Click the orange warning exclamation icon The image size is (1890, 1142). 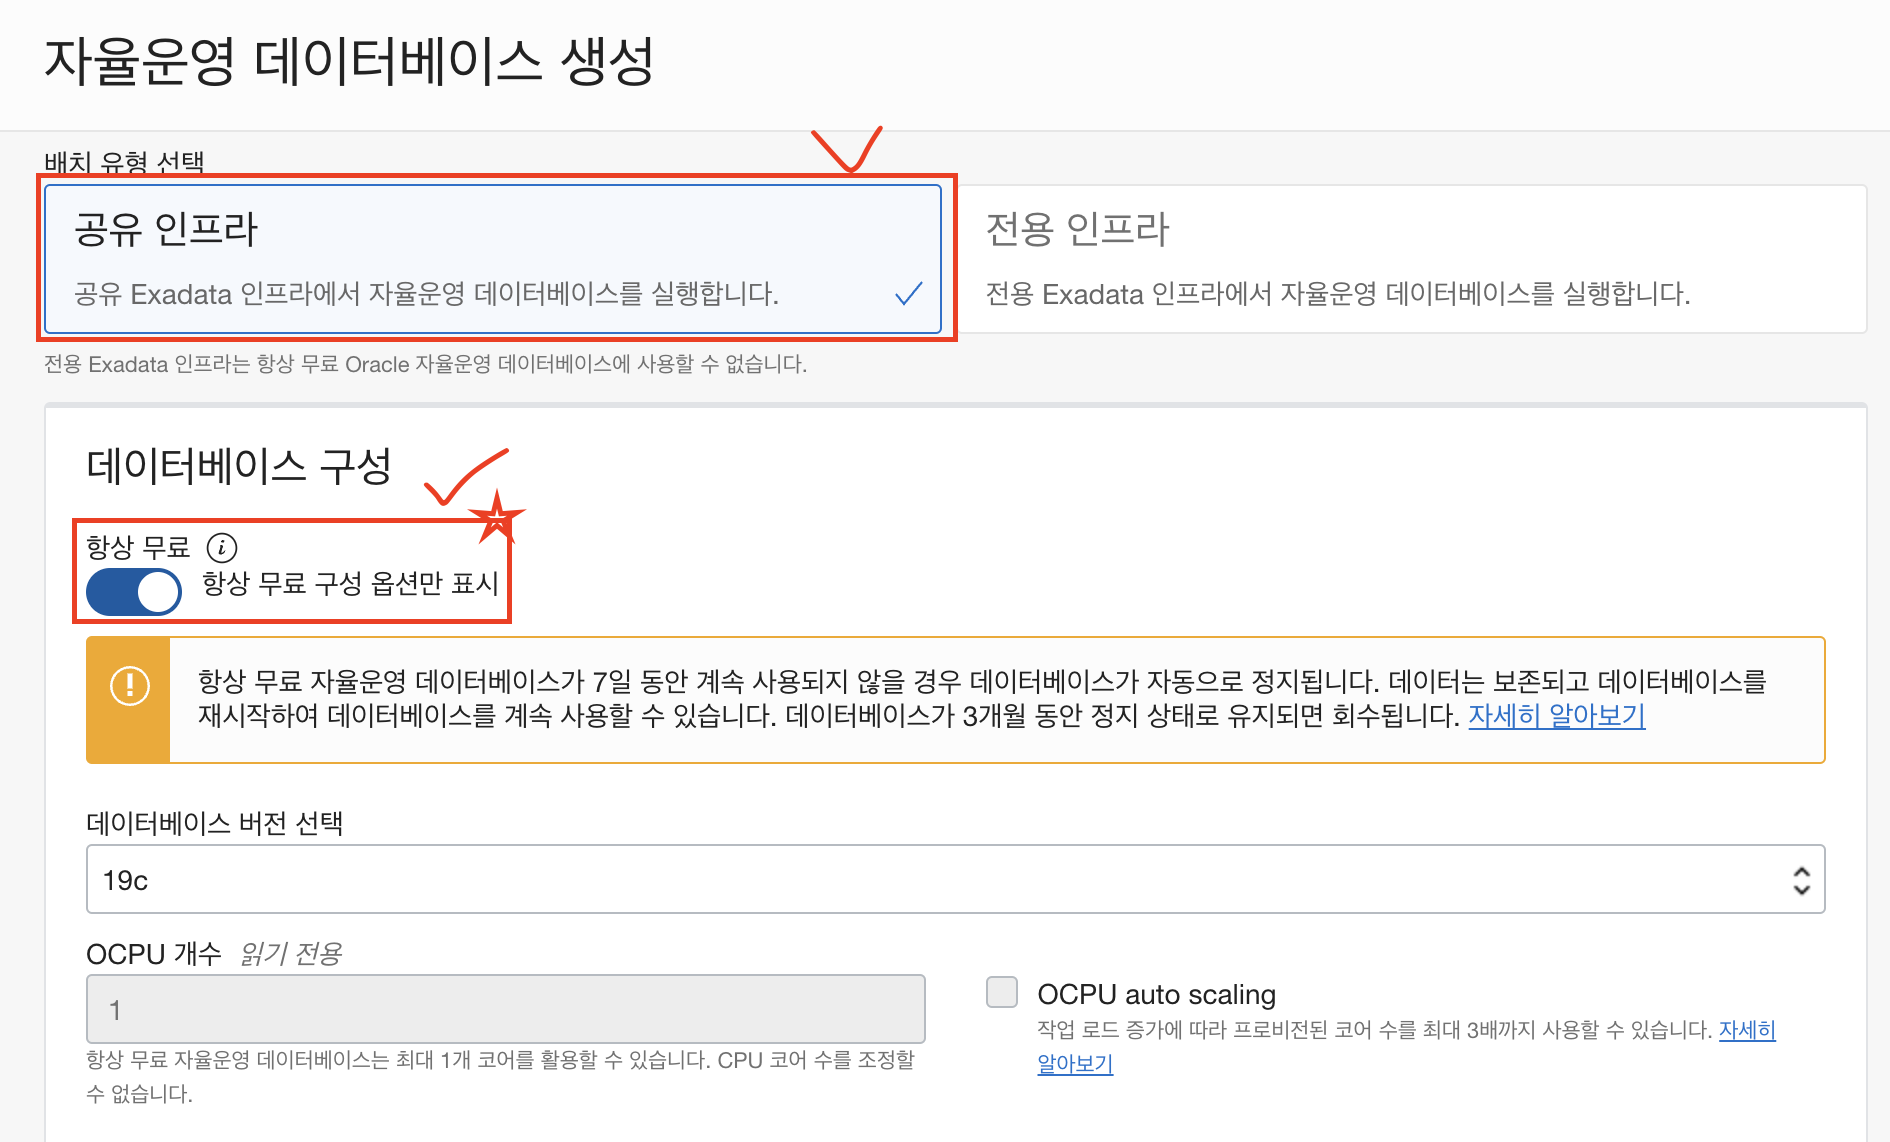(129, 686)
